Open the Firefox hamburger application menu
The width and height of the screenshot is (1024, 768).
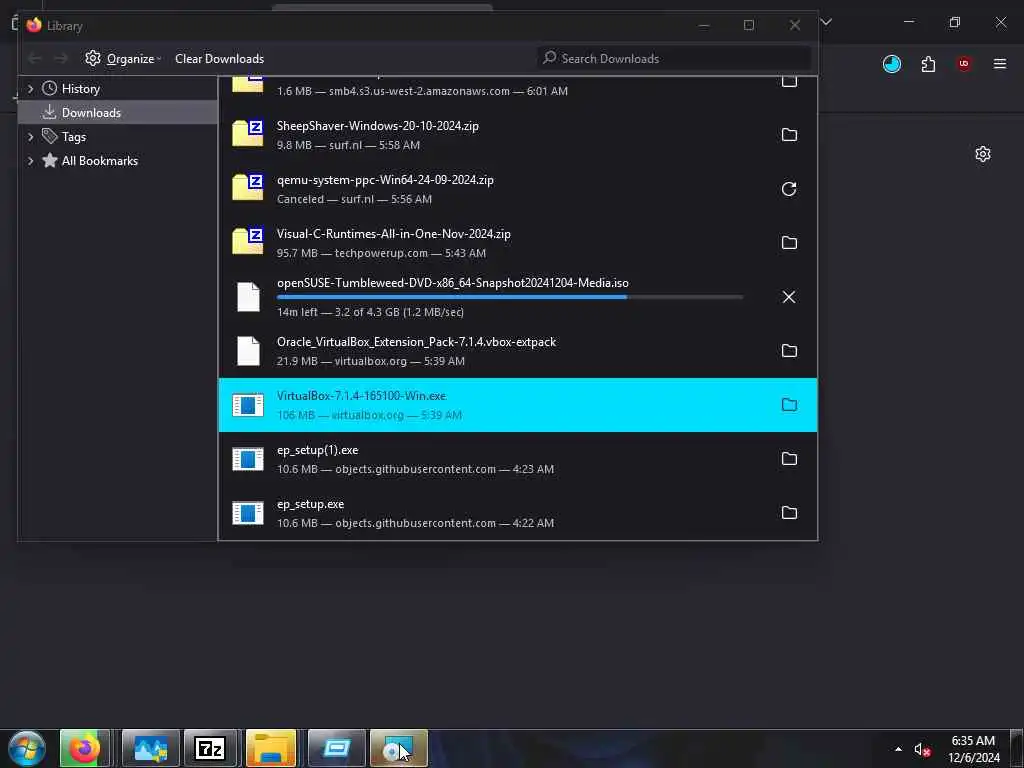pyautogui.click(x=1000, y=64)
